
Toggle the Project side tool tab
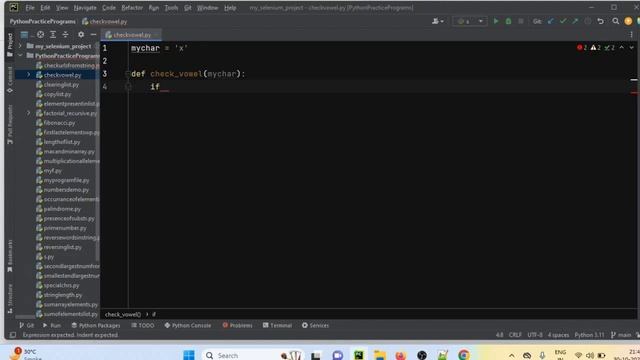click(10, 45)
